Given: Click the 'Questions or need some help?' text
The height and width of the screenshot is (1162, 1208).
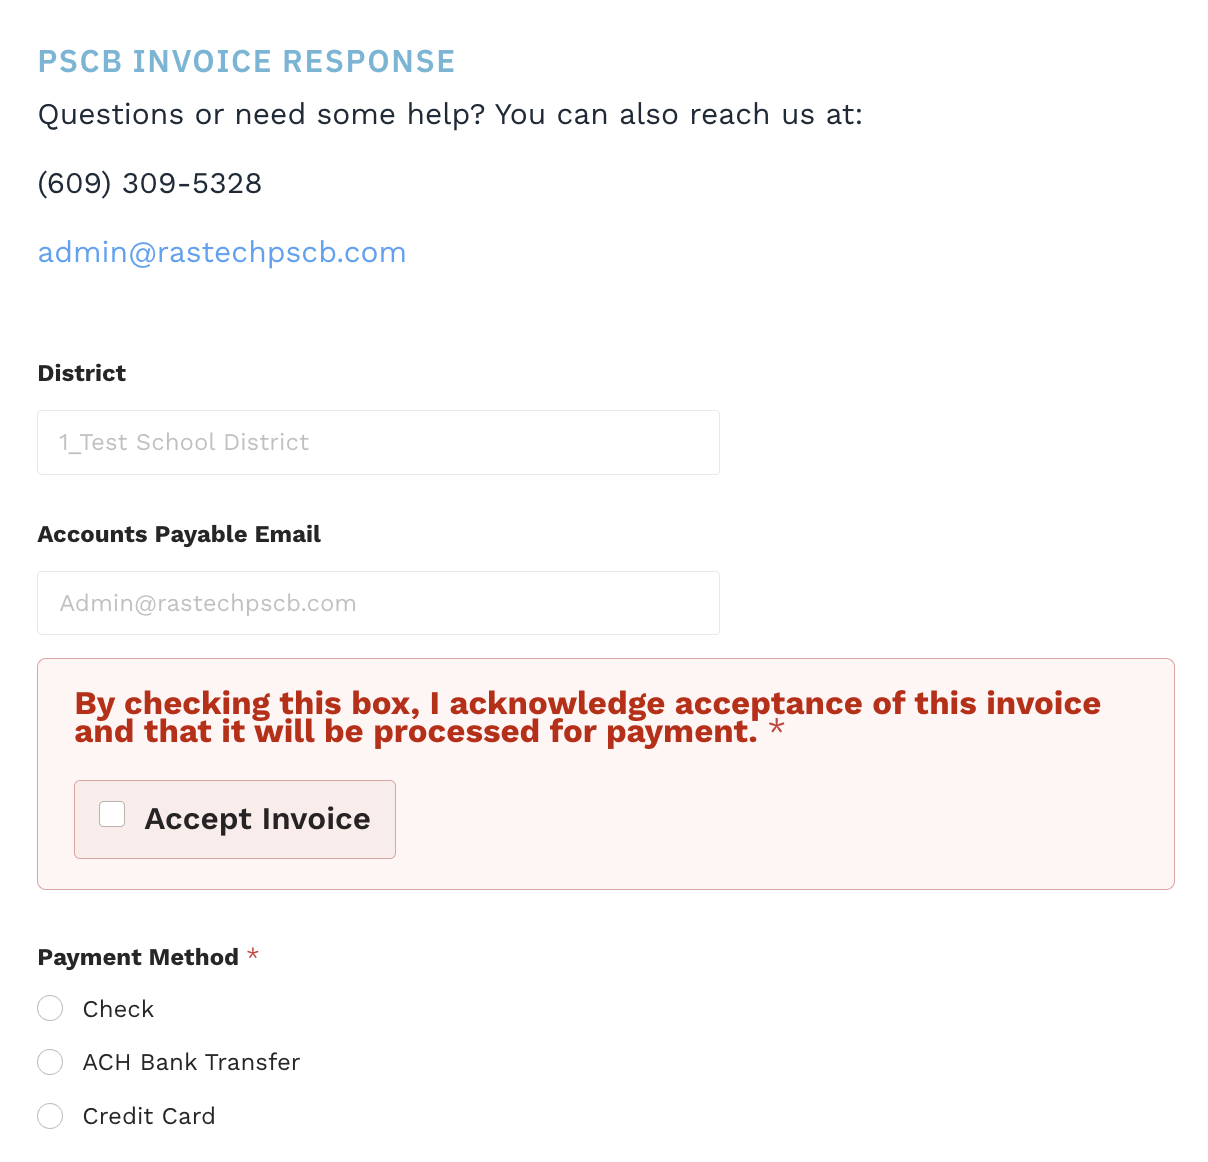Looking at the screenshot, I should pos(261,114).
